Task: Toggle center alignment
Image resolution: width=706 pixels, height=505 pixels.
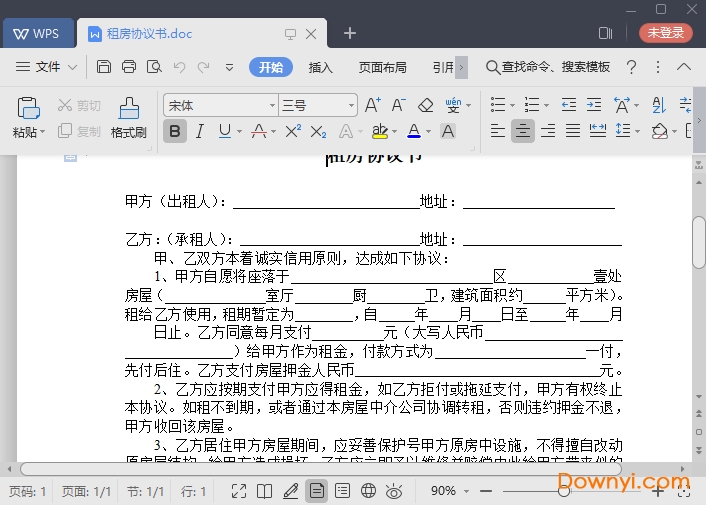Action: 523,131
